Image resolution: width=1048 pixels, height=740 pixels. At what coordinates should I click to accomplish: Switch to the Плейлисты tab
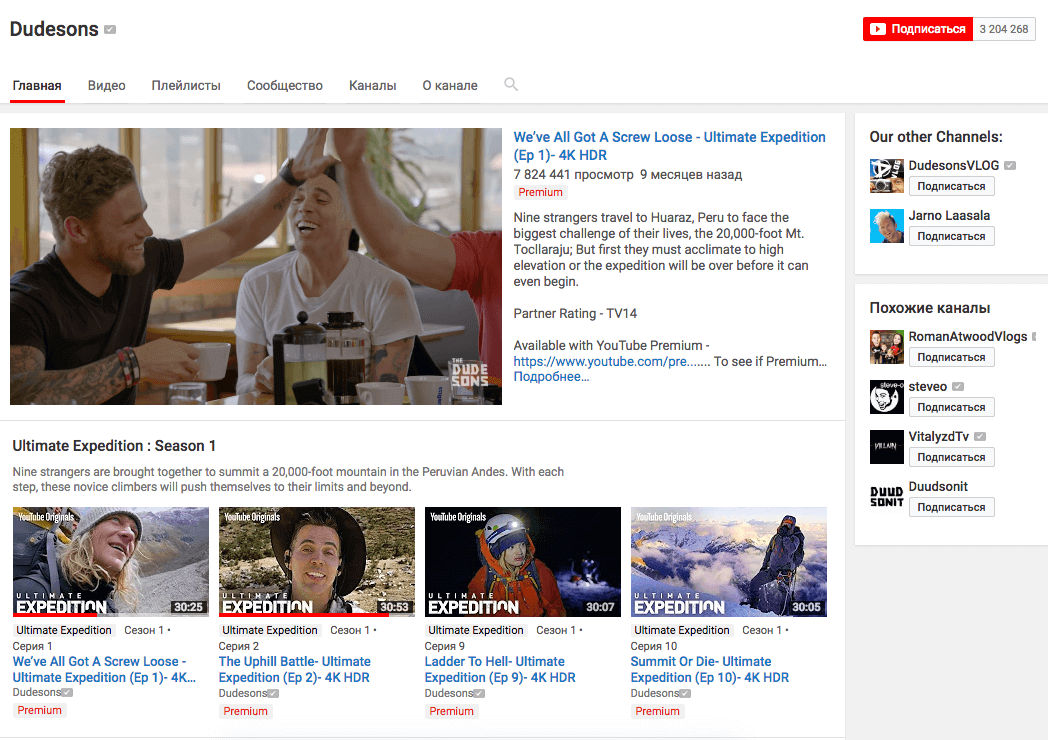pos(186,86)
